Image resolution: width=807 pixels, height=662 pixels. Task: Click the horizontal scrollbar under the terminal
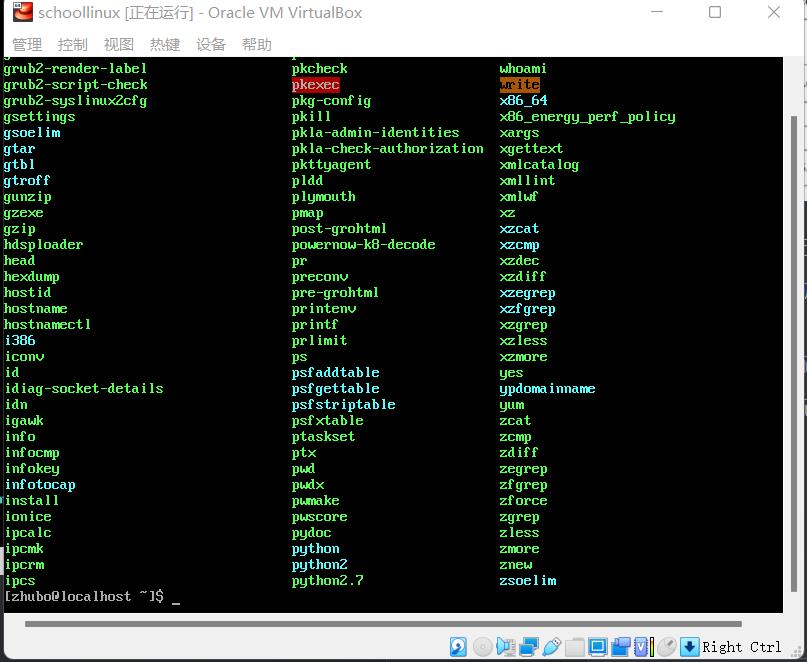383,624
